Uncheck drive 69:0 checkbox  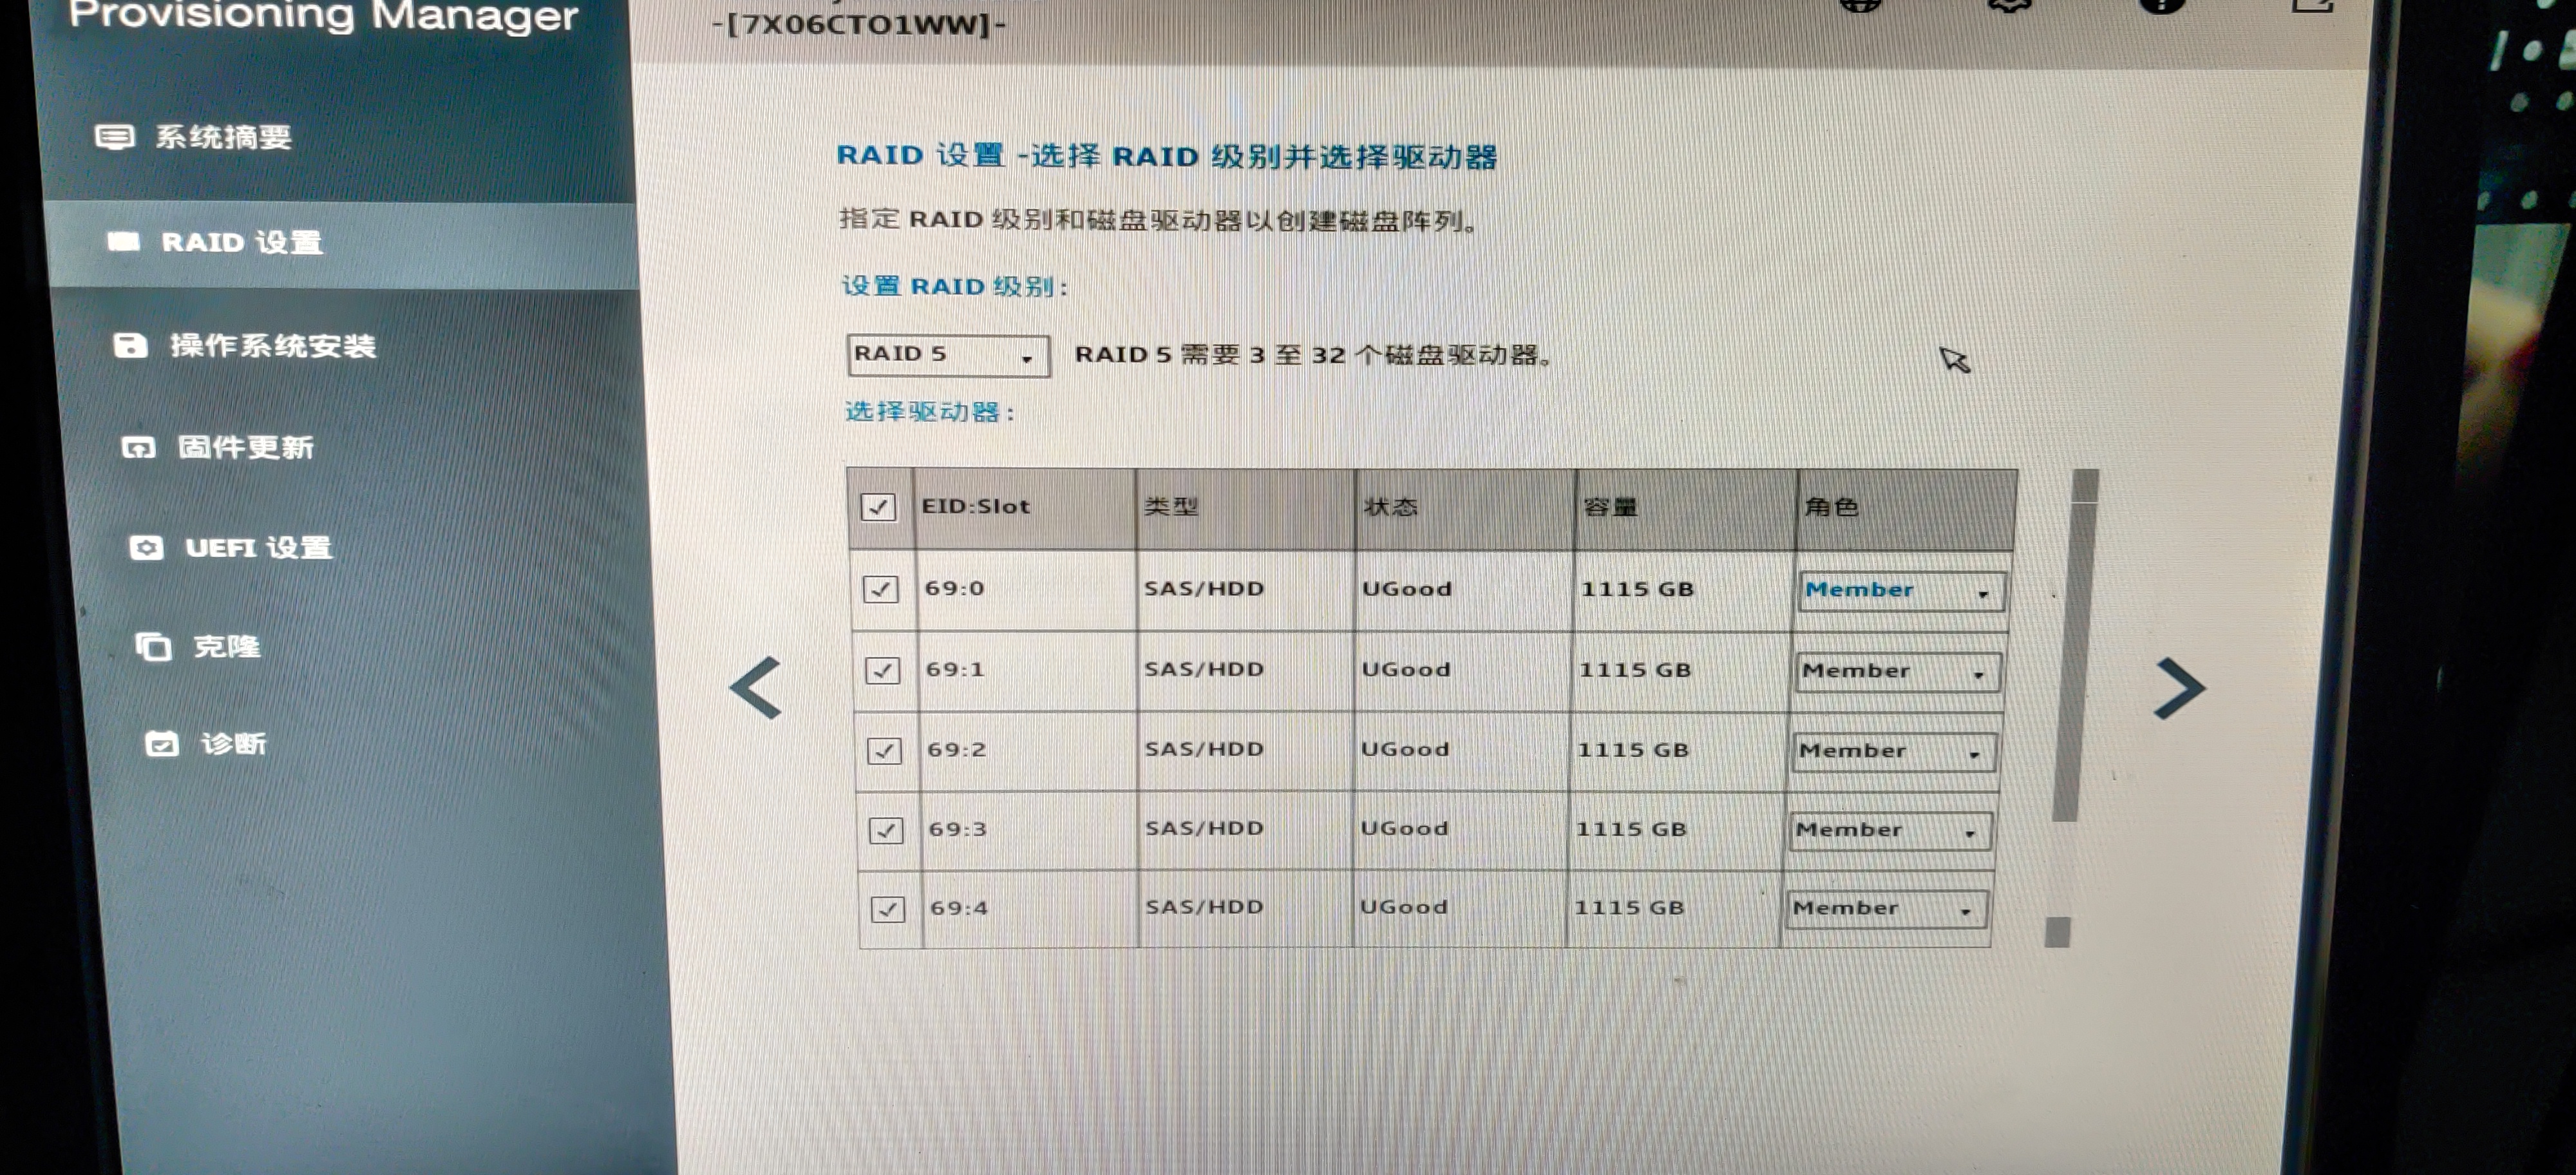(x=880, y=589)
